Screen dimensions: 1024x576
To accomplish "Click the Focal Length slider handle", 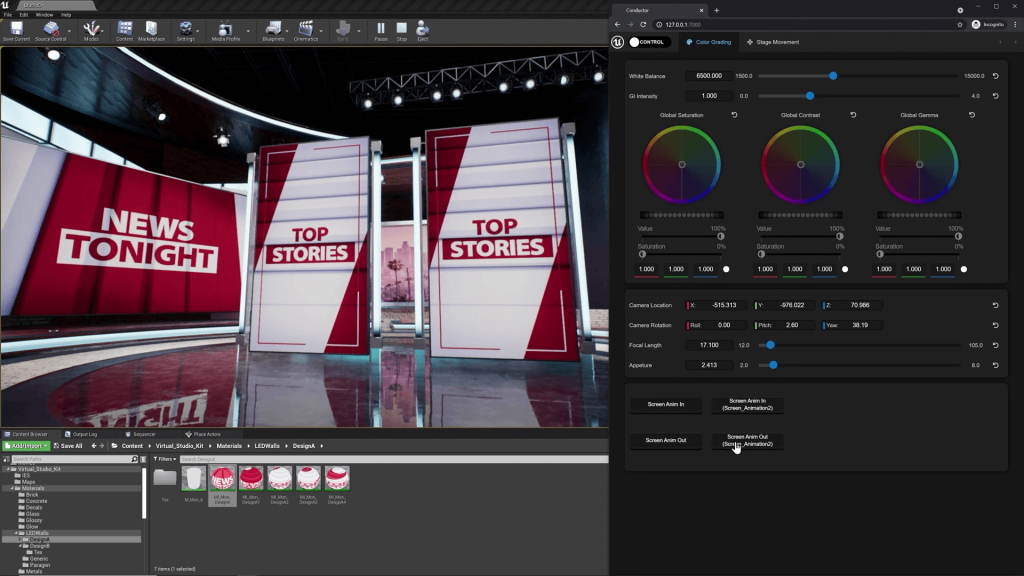I will click(x=770, y=345).
